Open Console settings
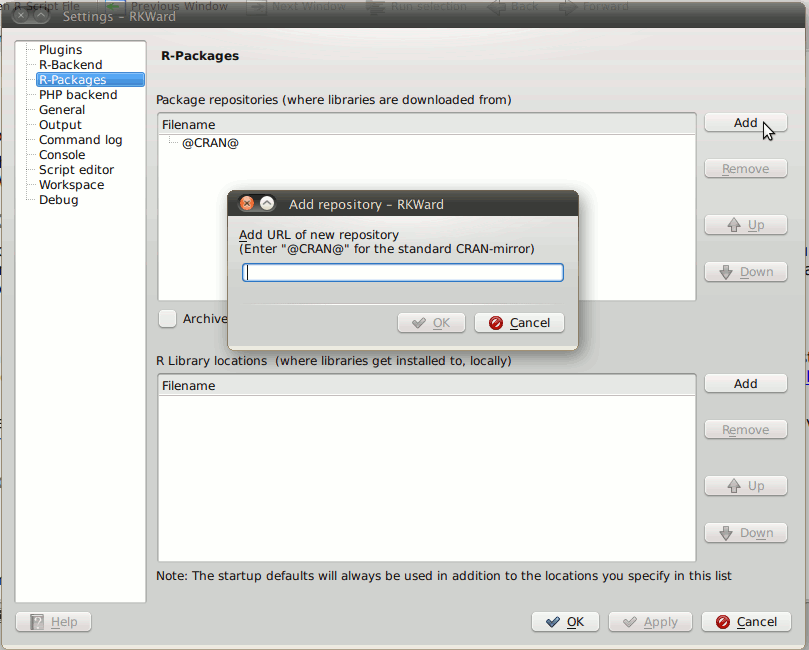809x650 pixels. click(x=62, y=155)
